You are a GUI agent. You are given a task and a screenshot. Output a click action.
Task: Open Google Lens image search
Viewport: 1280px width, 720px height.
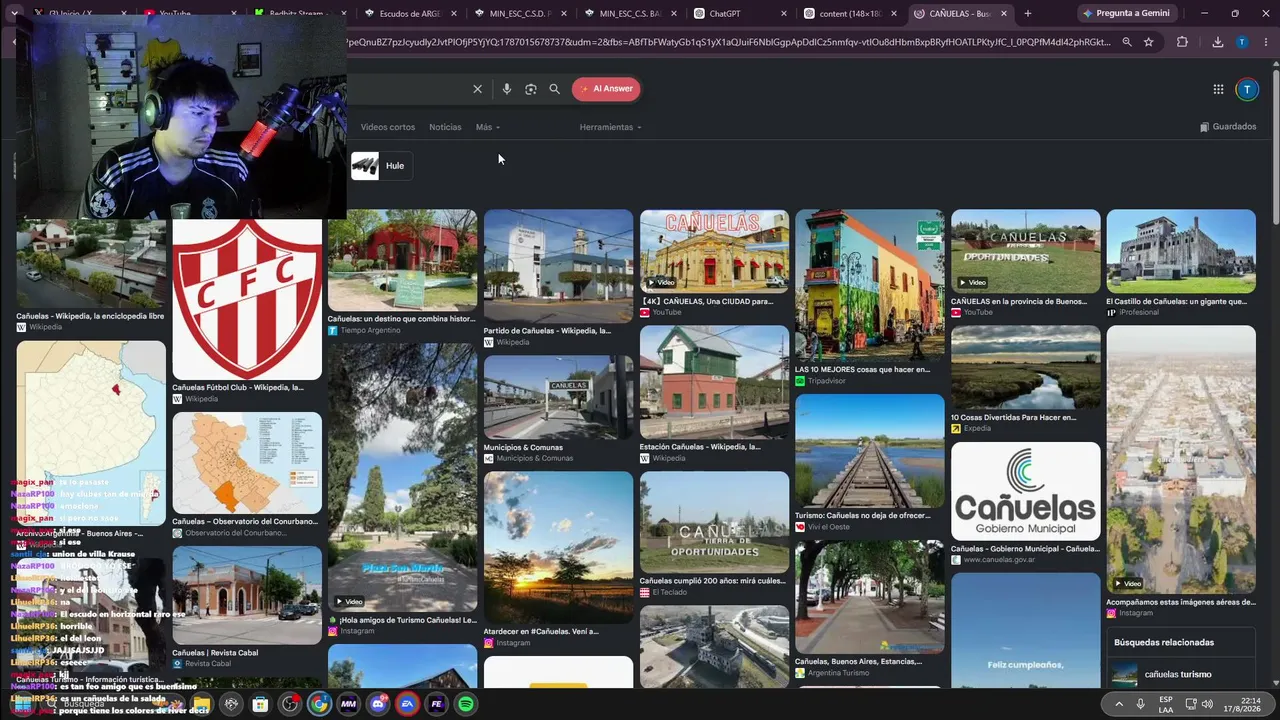point(531,89)
